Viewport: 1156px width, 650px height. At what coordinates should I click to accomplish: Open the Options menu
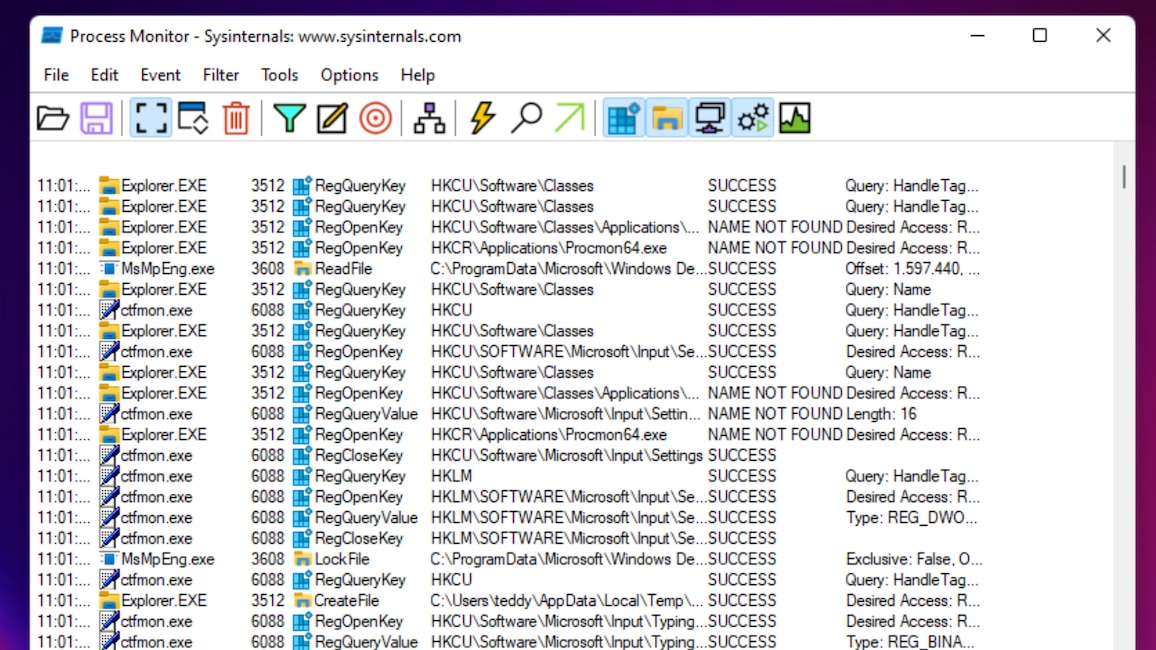(x=349, y=75)
